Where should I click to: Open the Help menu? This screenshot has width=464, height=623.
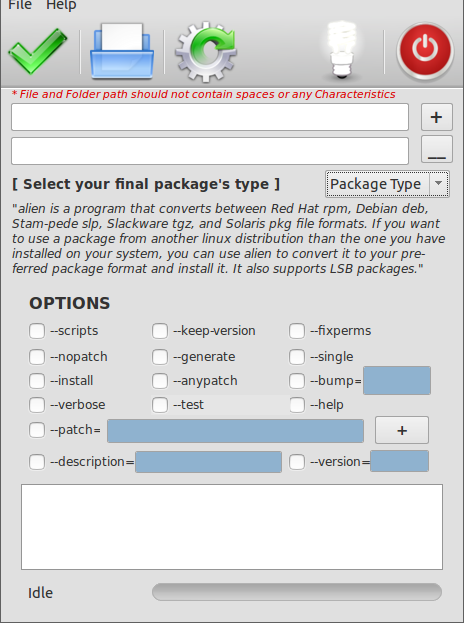click(x=61, y=5)
